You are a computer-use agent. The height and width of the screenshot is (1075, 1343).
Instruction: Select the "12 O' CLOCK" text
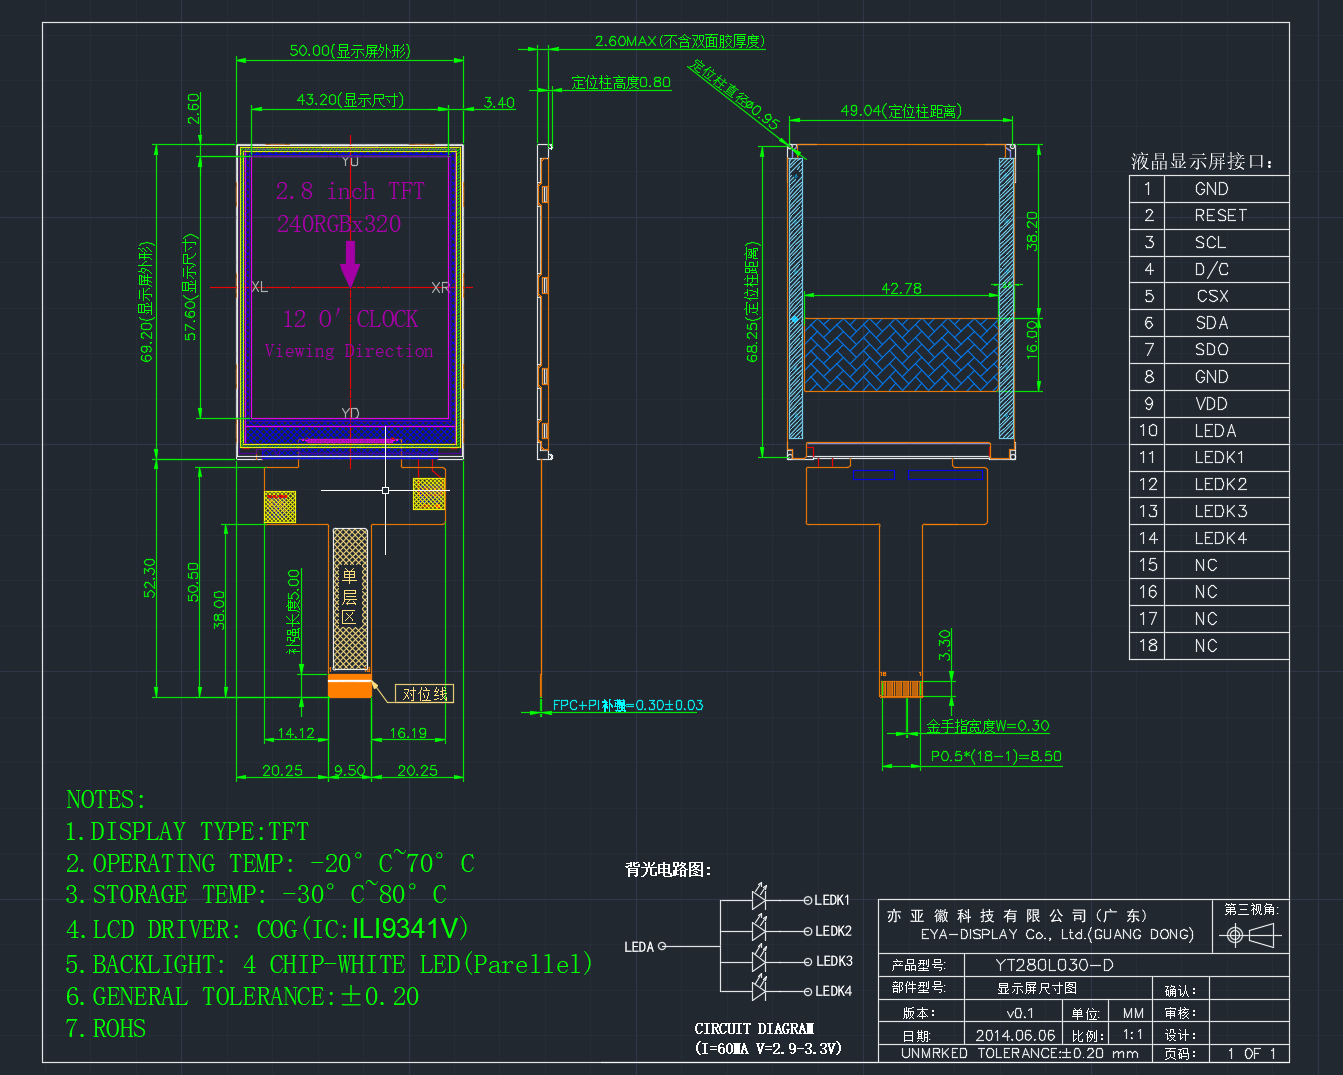click(x=350, y=319)
